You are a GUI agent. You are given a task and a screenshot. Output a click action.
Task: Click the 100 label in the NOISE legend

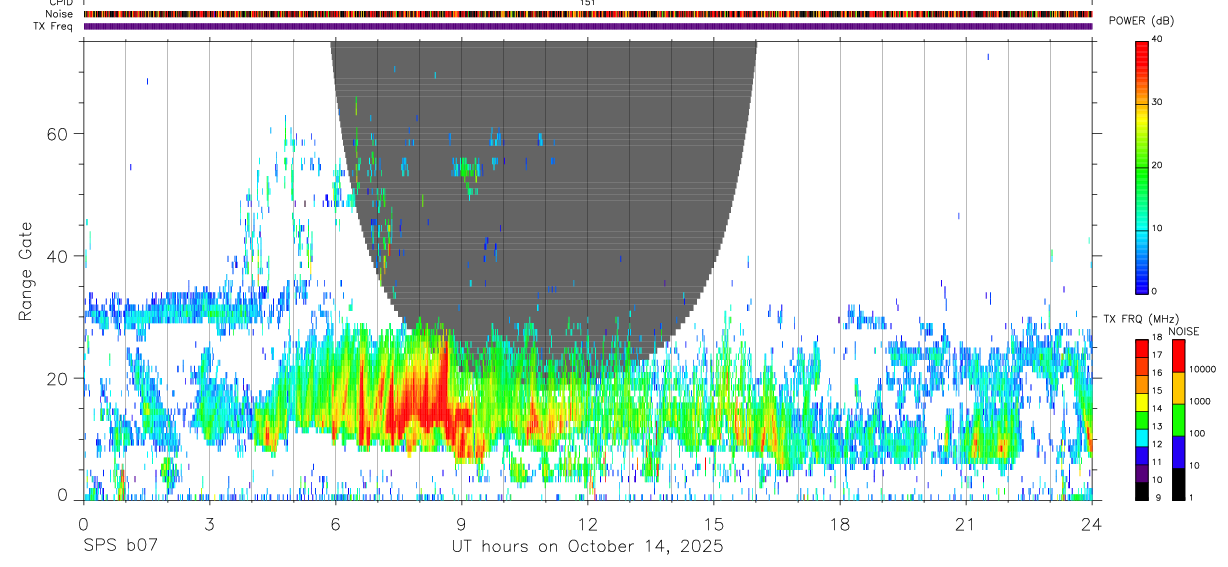pyautogui.click(x=1197, y=433)
